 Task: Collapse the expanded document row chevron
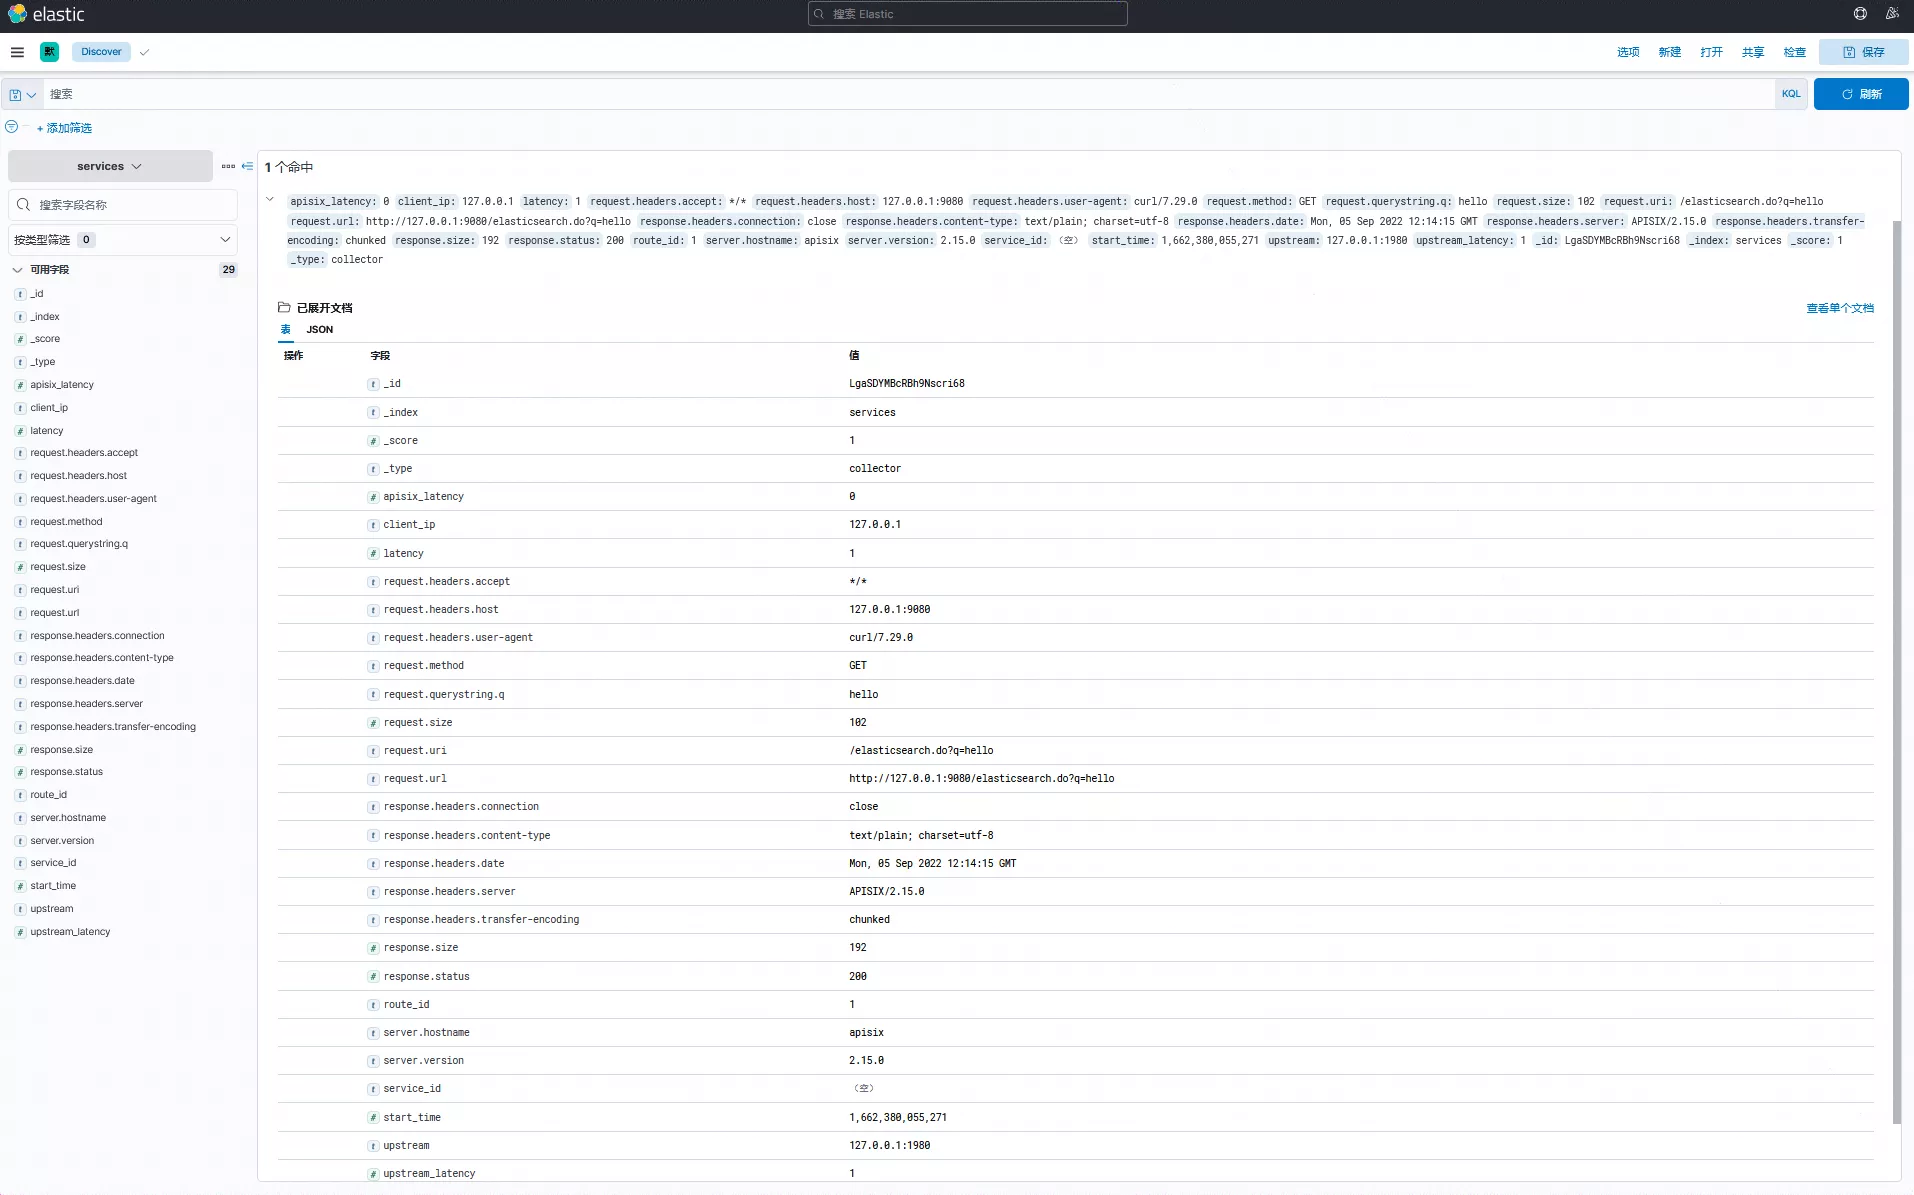[270, 199]
